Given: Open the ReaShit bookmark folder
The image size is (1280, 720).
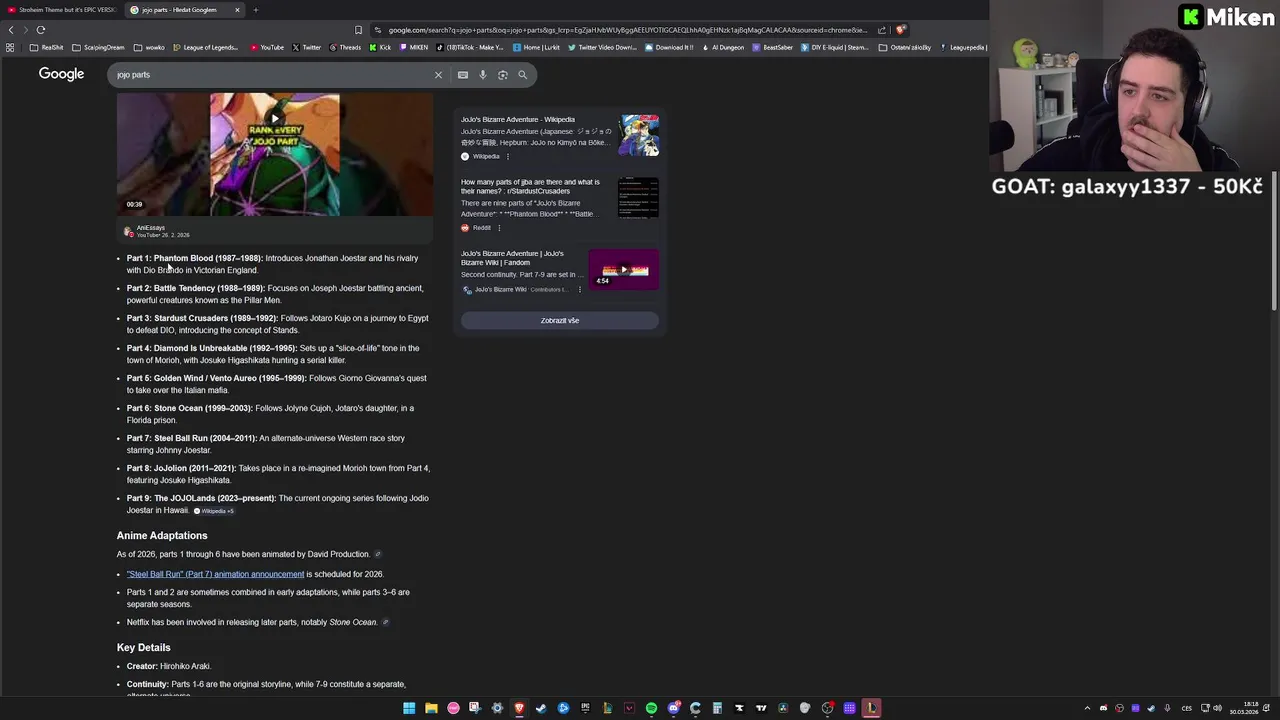Looking at the screenshot, I should tap(47, 47).
